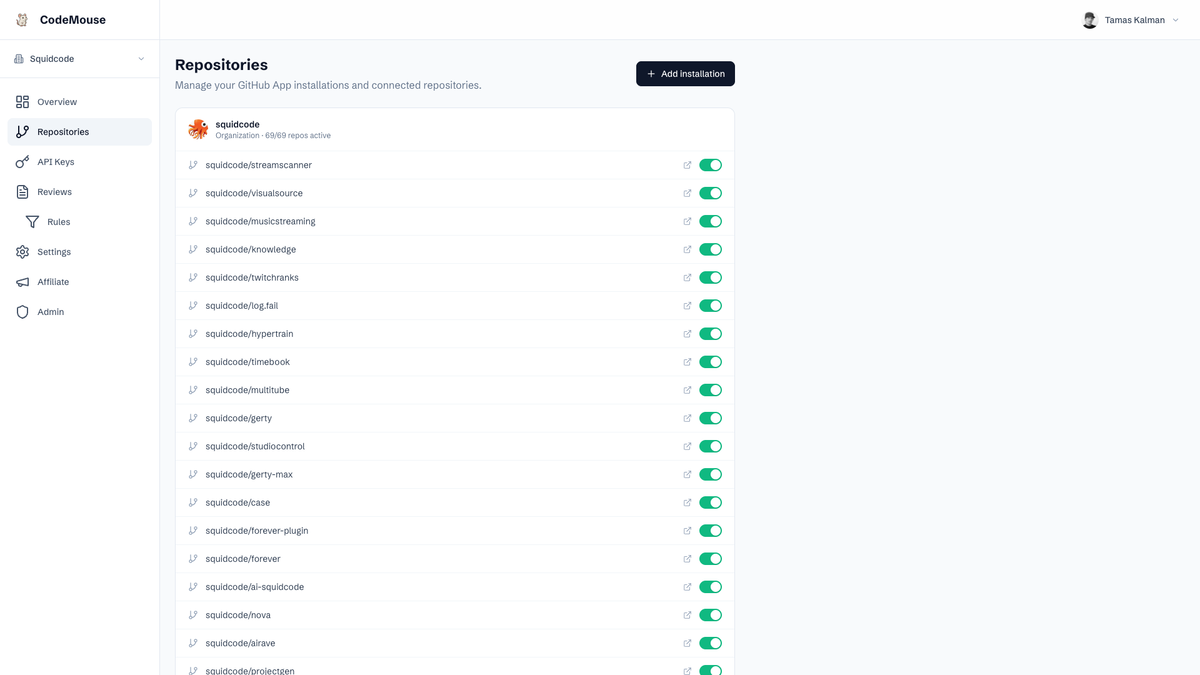Click '69/69 repos active' status text
The height and width of the screenshot is (675, 1200).
click(298, 136)
